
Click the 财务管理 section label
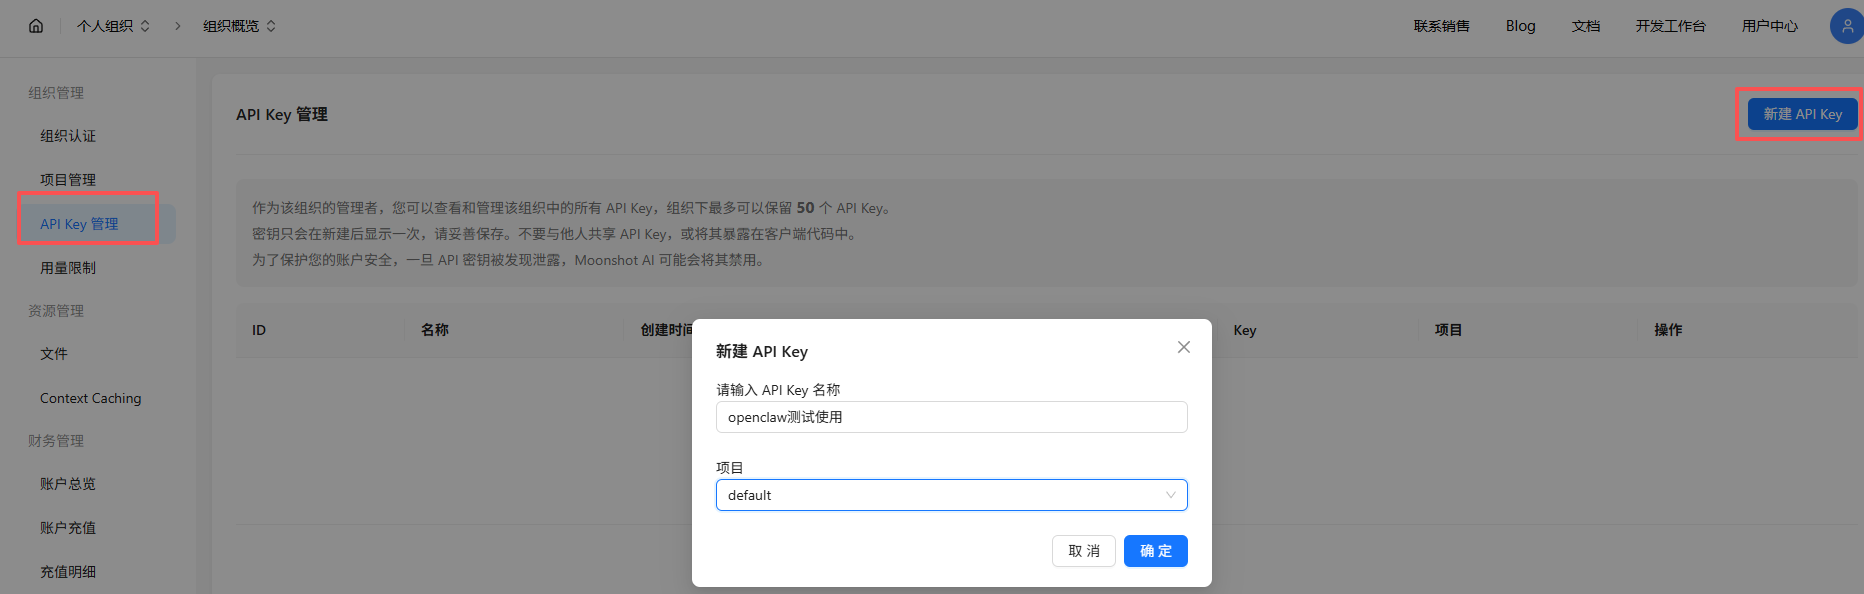(x=56, y=441)
